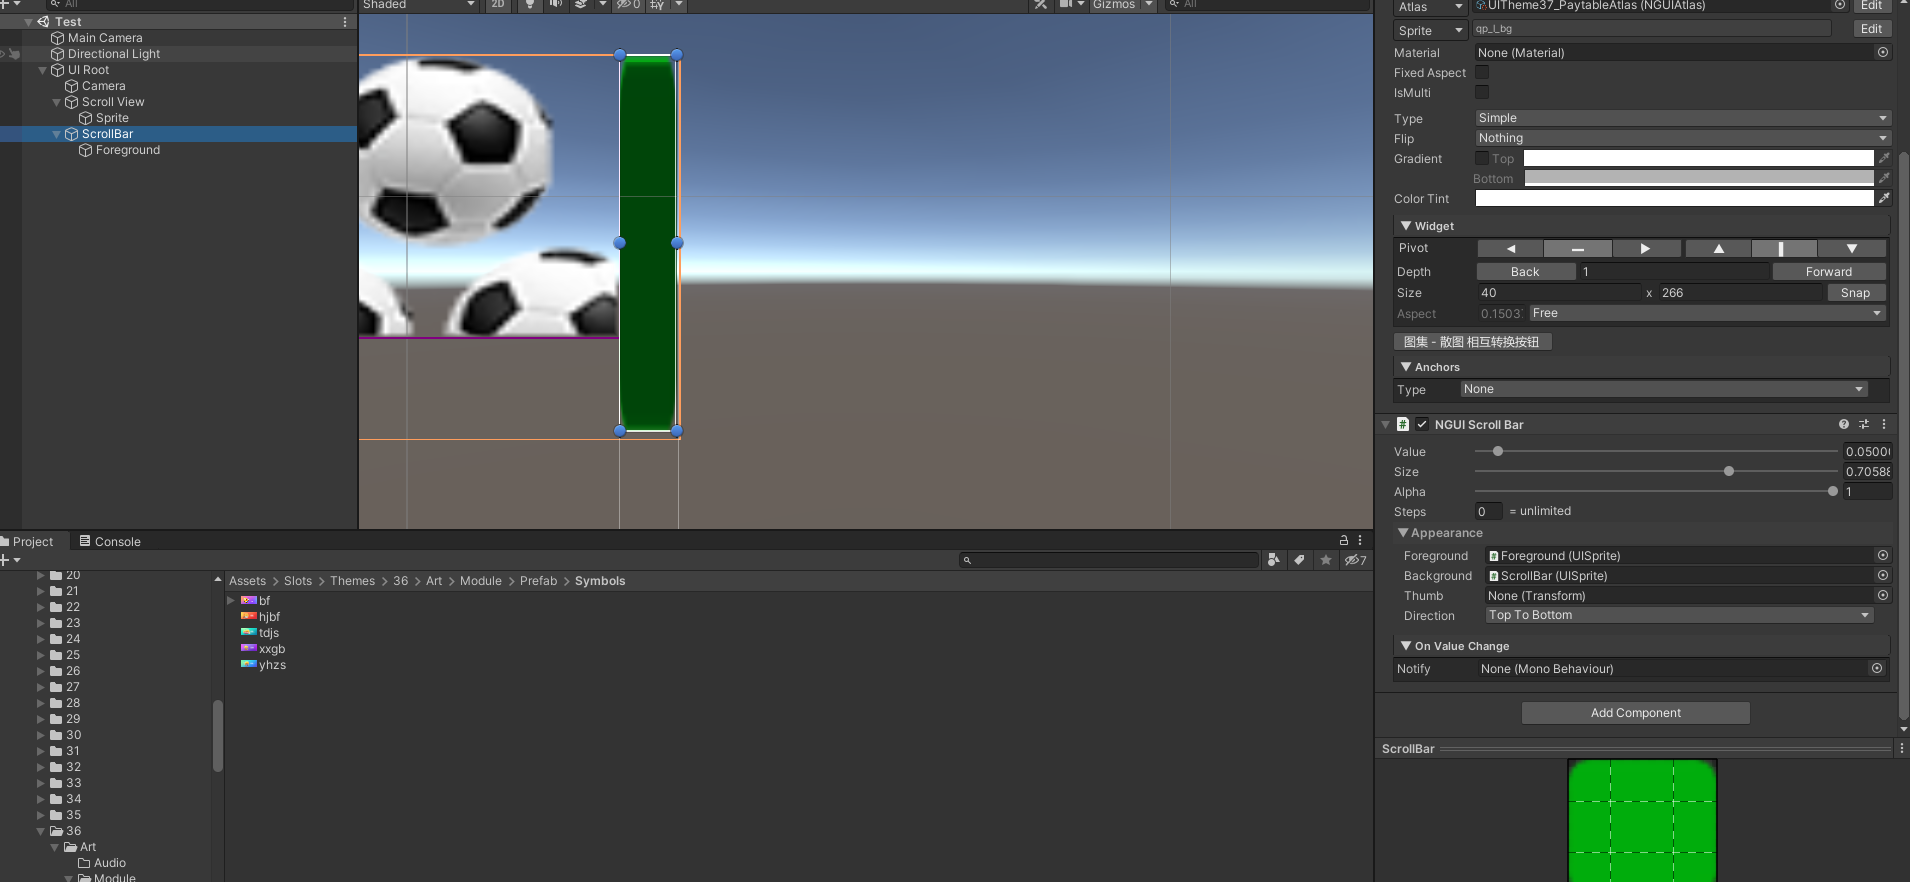The height and width of the screenshot is (882, 1910).
Task: Click Project panel lock icon
Action: 1344,540
